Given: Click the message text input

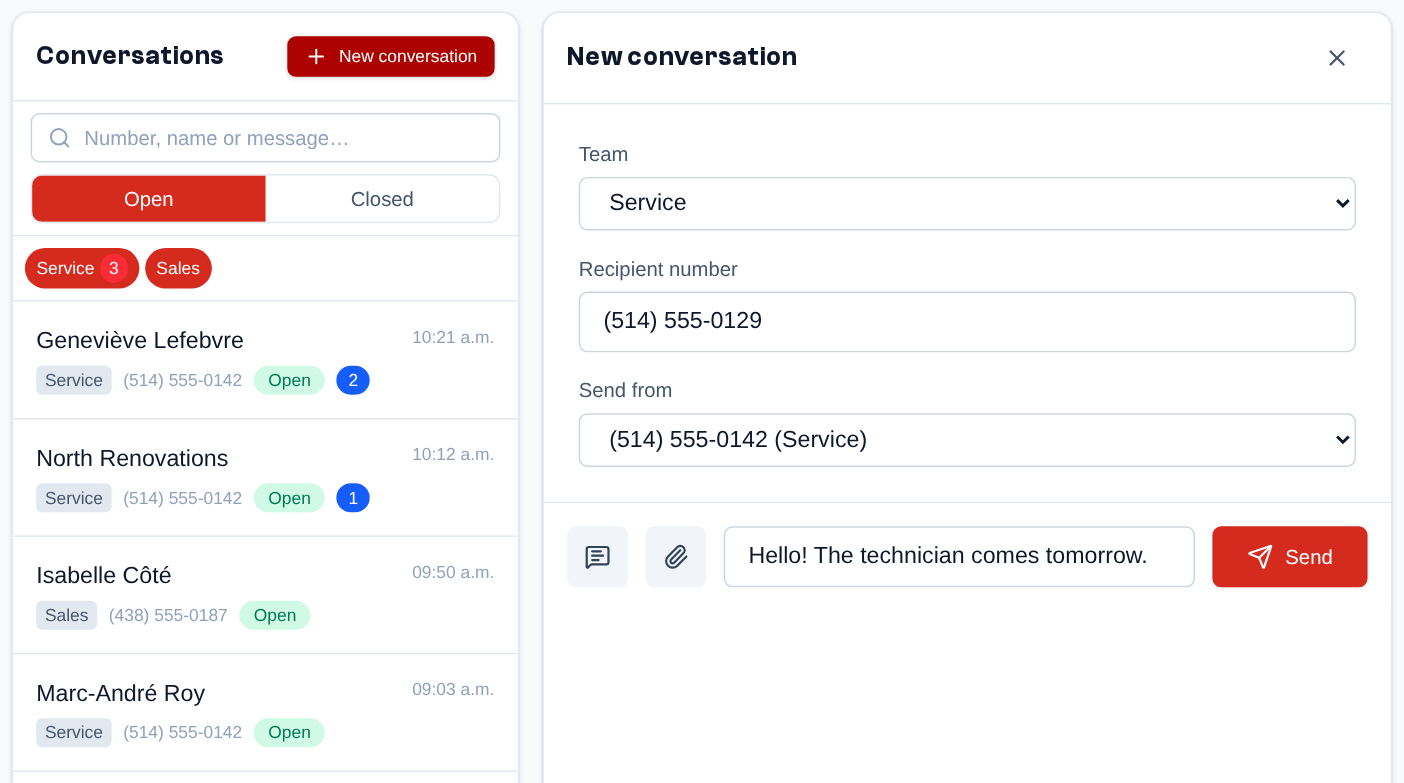Looking at the screenshot, I should point(959,557).
